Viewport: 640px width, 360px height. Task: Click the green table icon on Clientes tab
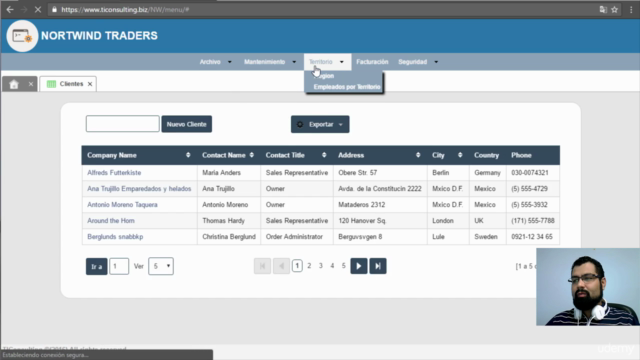[51, 84]
